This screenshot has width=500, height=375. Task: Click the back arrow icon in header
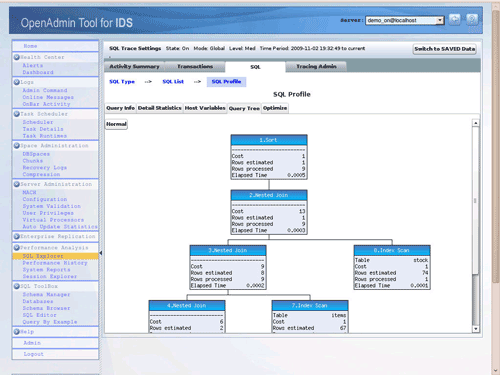click(x=455, y=20)
